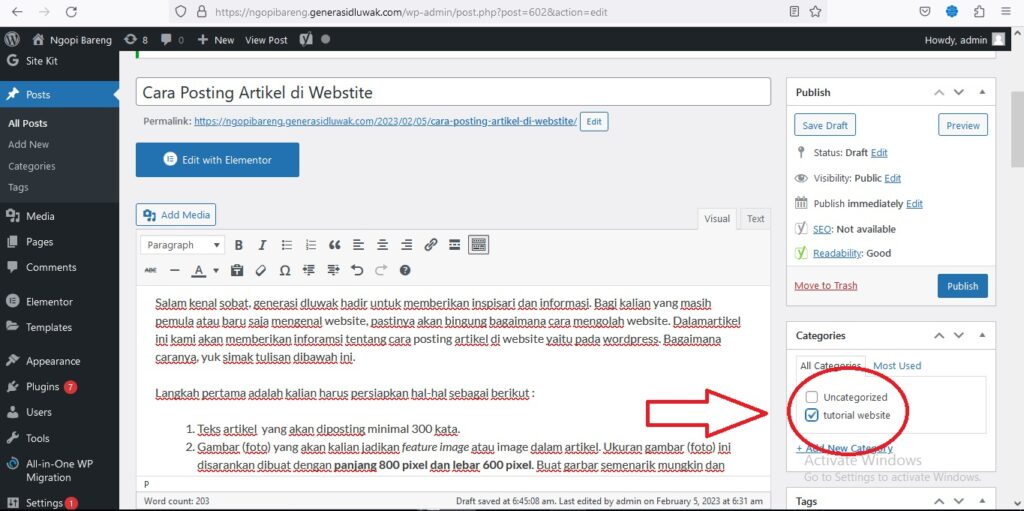This screenshot has width=1024, height=511.
Task: Apply italic formatting in editor
Action: pos(263,245)
